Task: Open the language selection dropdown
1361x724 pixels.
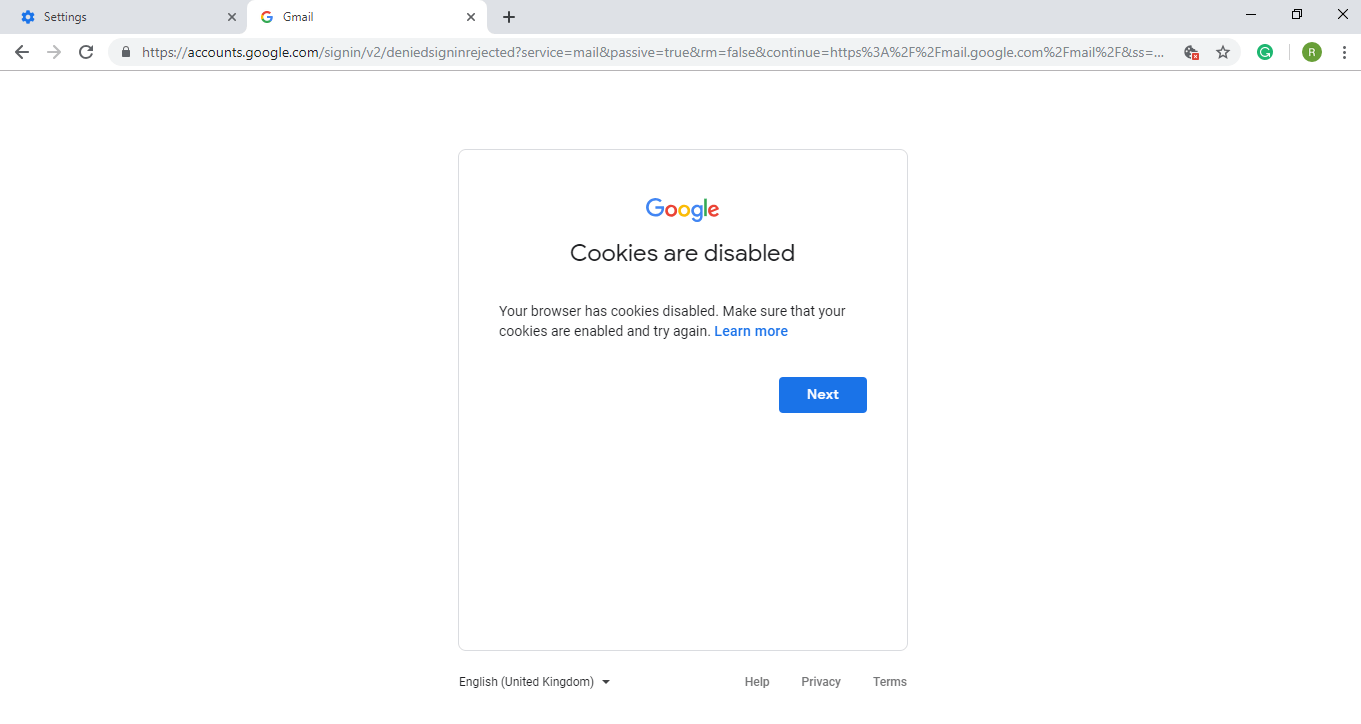Action: pyautogui.click(x=534, y=681)
